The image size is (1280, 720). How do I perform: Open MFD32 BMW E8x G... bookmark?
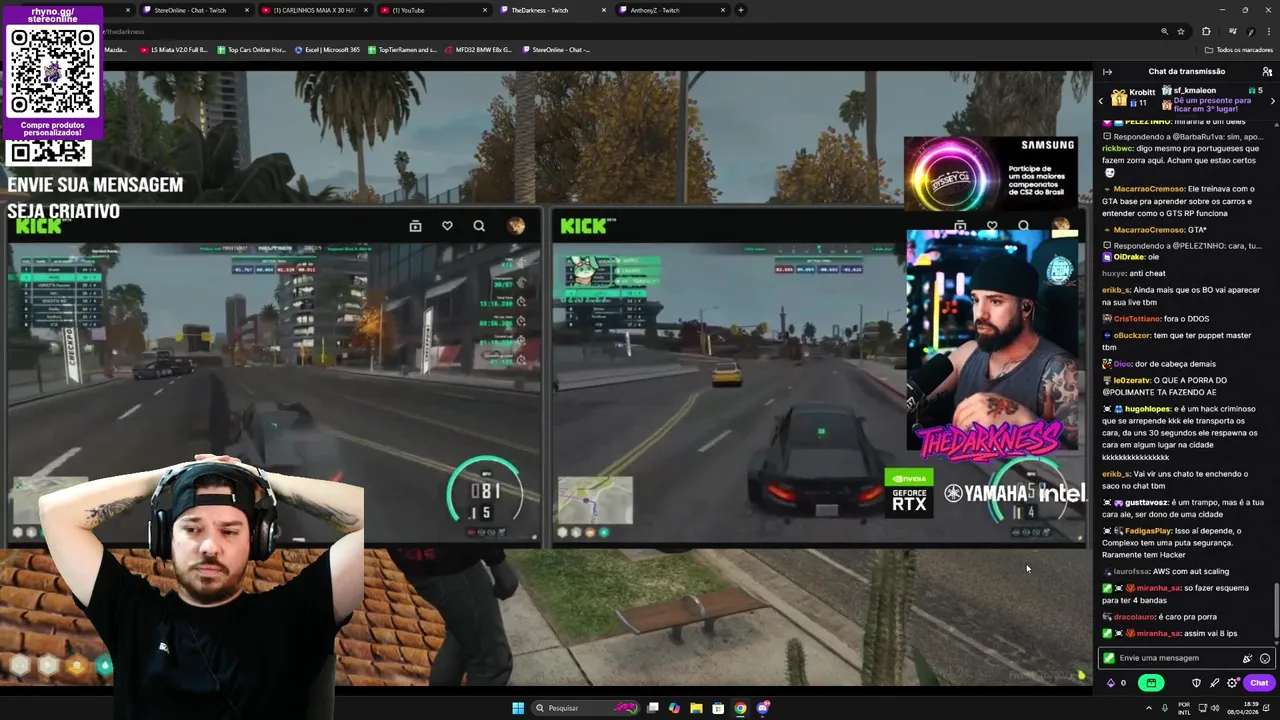pyautogui.click(x=480, y=50)
